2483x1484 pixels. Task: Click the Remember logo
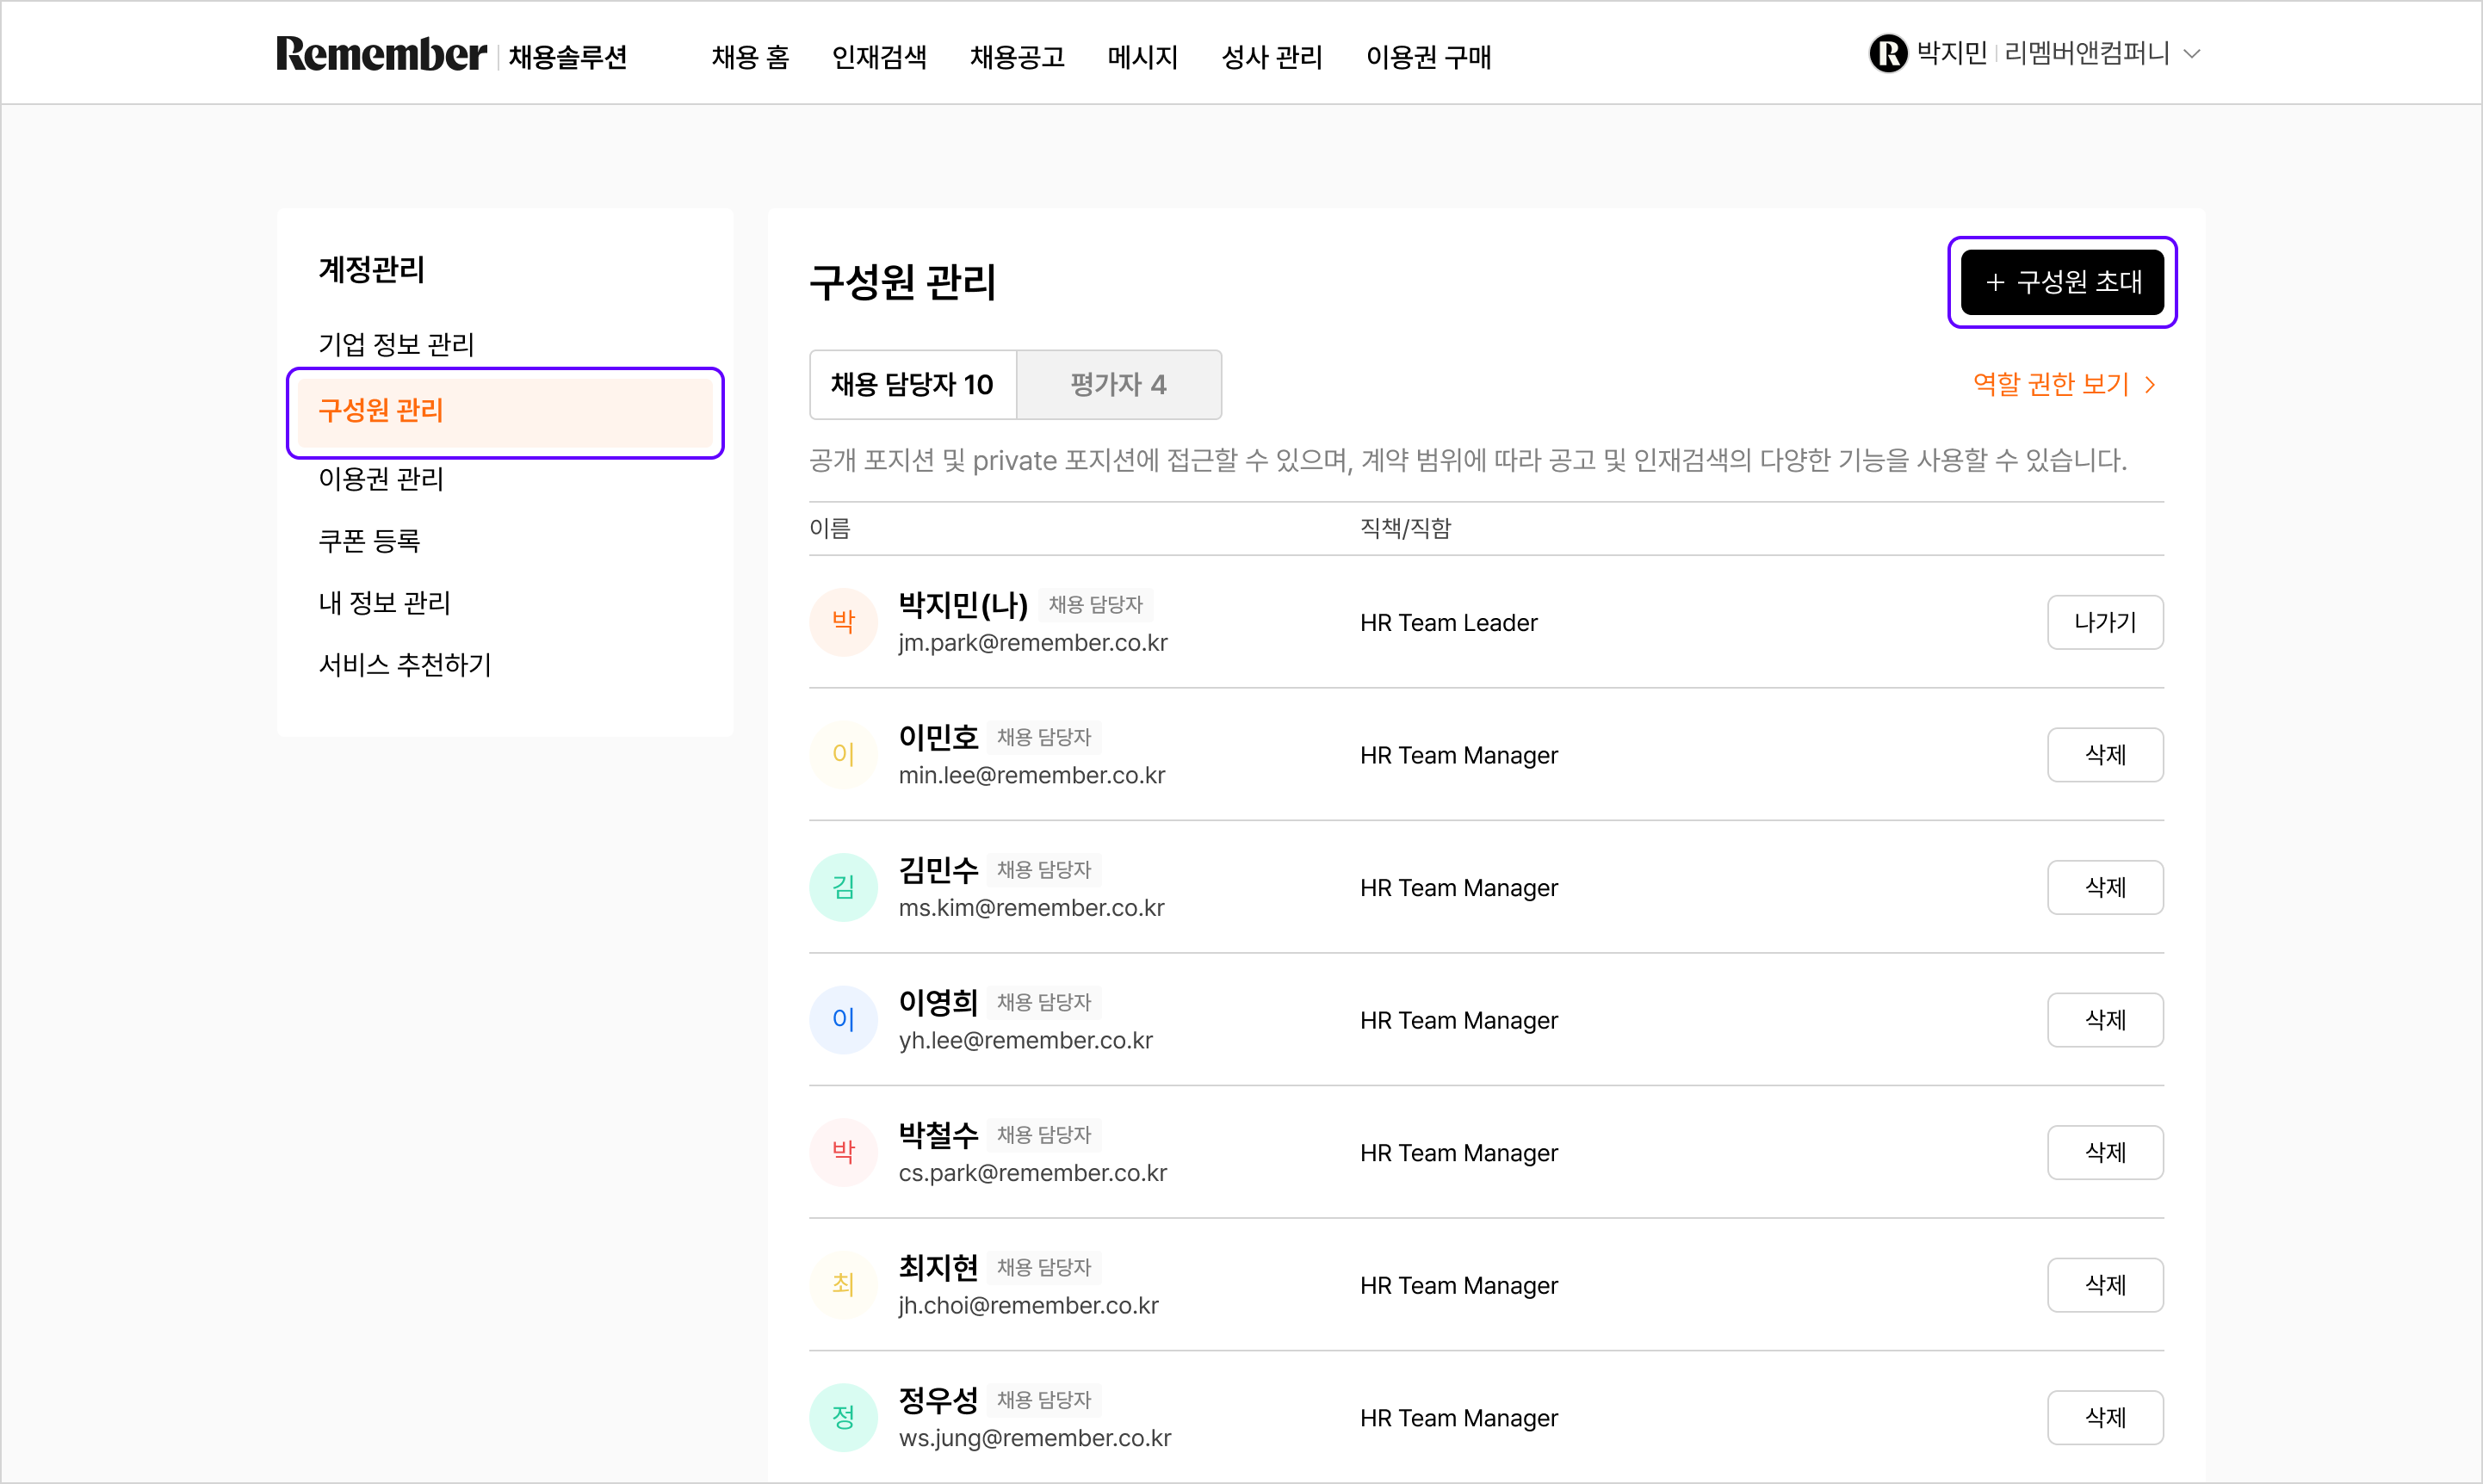pyautogui.click(x=381, y=54)
